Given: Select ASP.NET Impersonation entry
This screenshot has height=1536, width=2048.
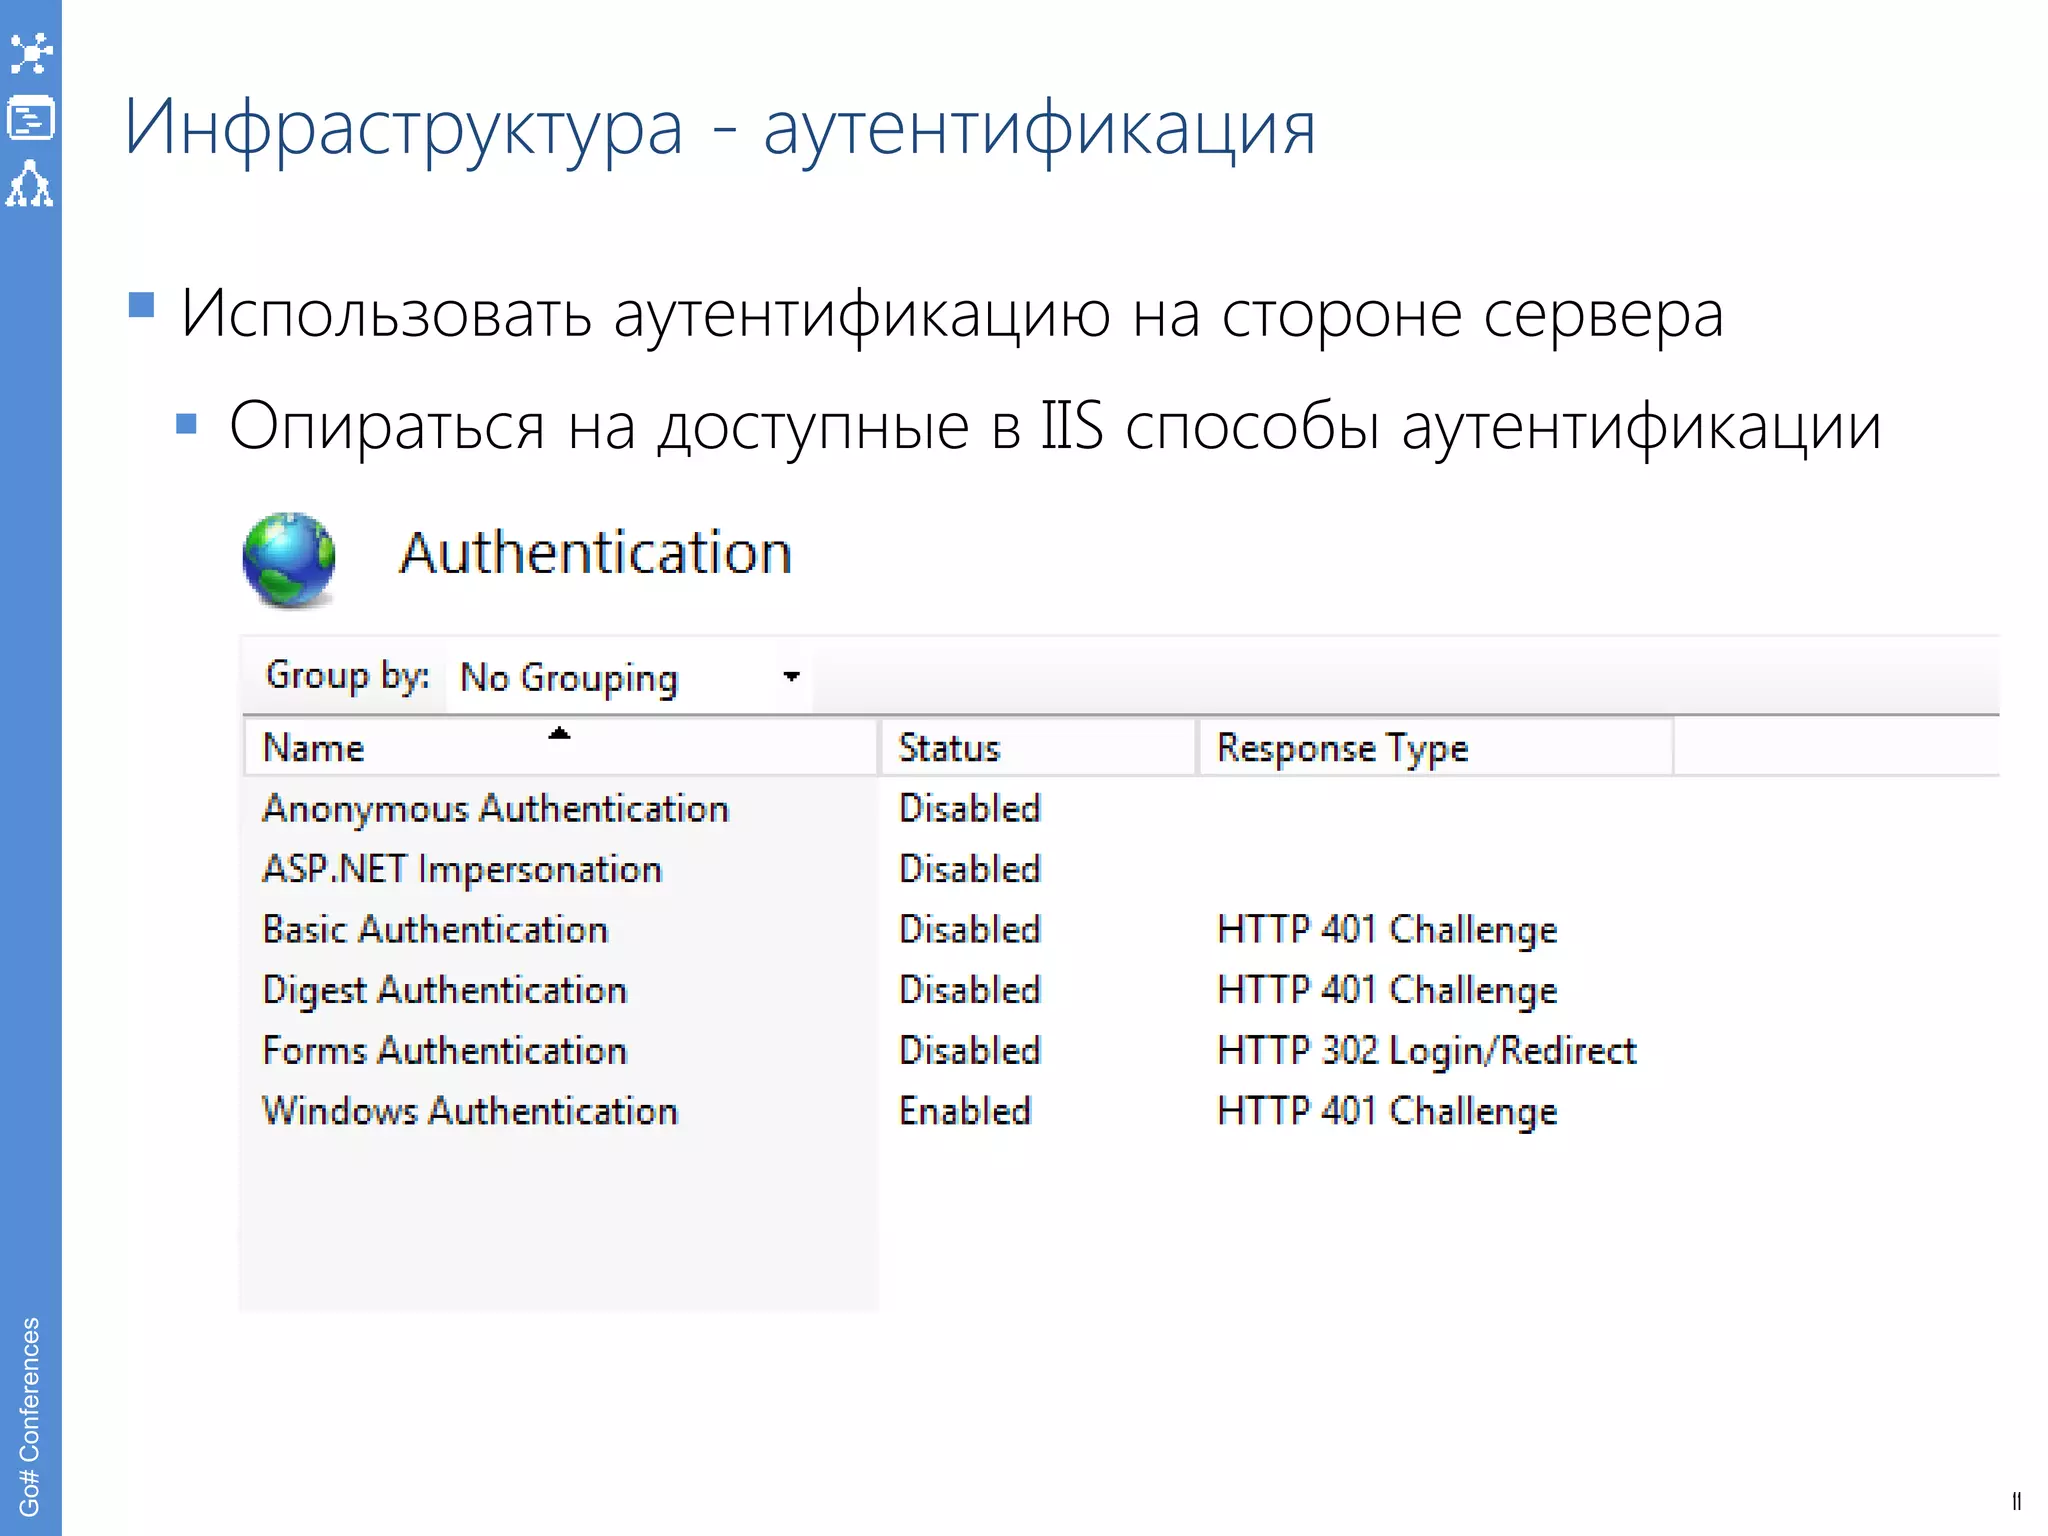Looking at the screenshot, I should coord(462,869).
